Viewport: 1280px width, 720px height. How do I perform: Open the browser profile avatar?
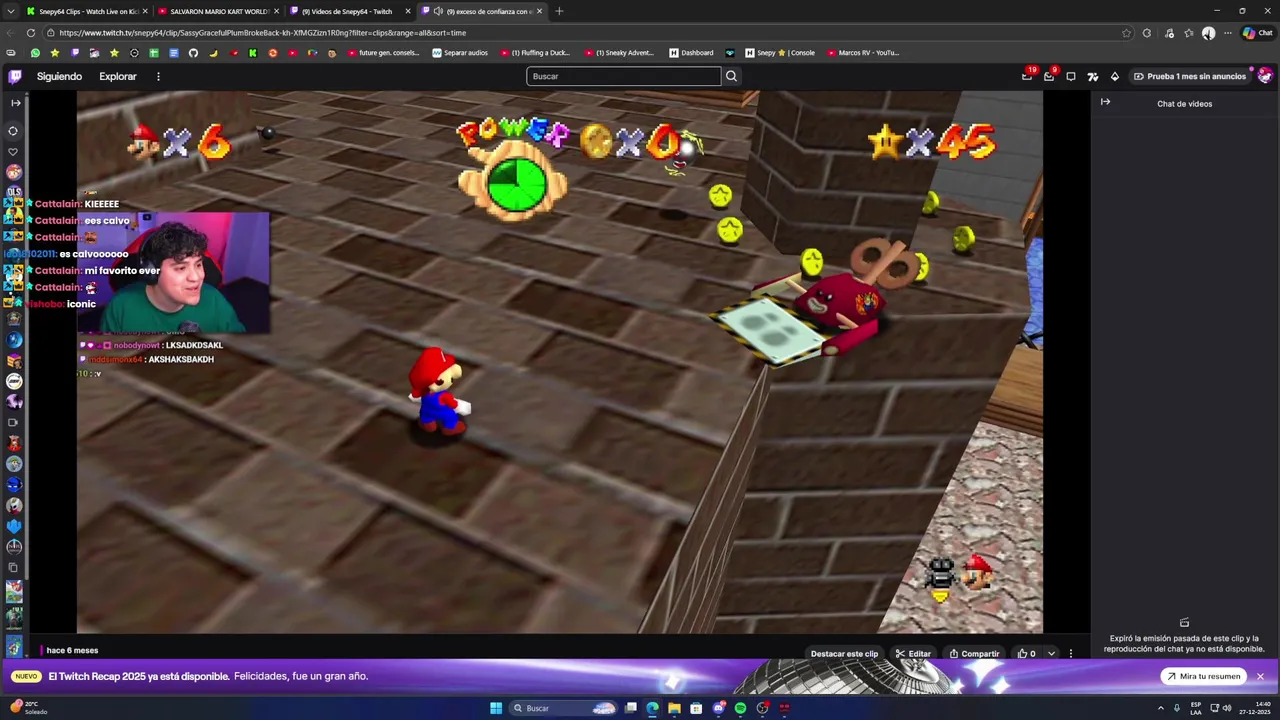(x=1209, y=32)
